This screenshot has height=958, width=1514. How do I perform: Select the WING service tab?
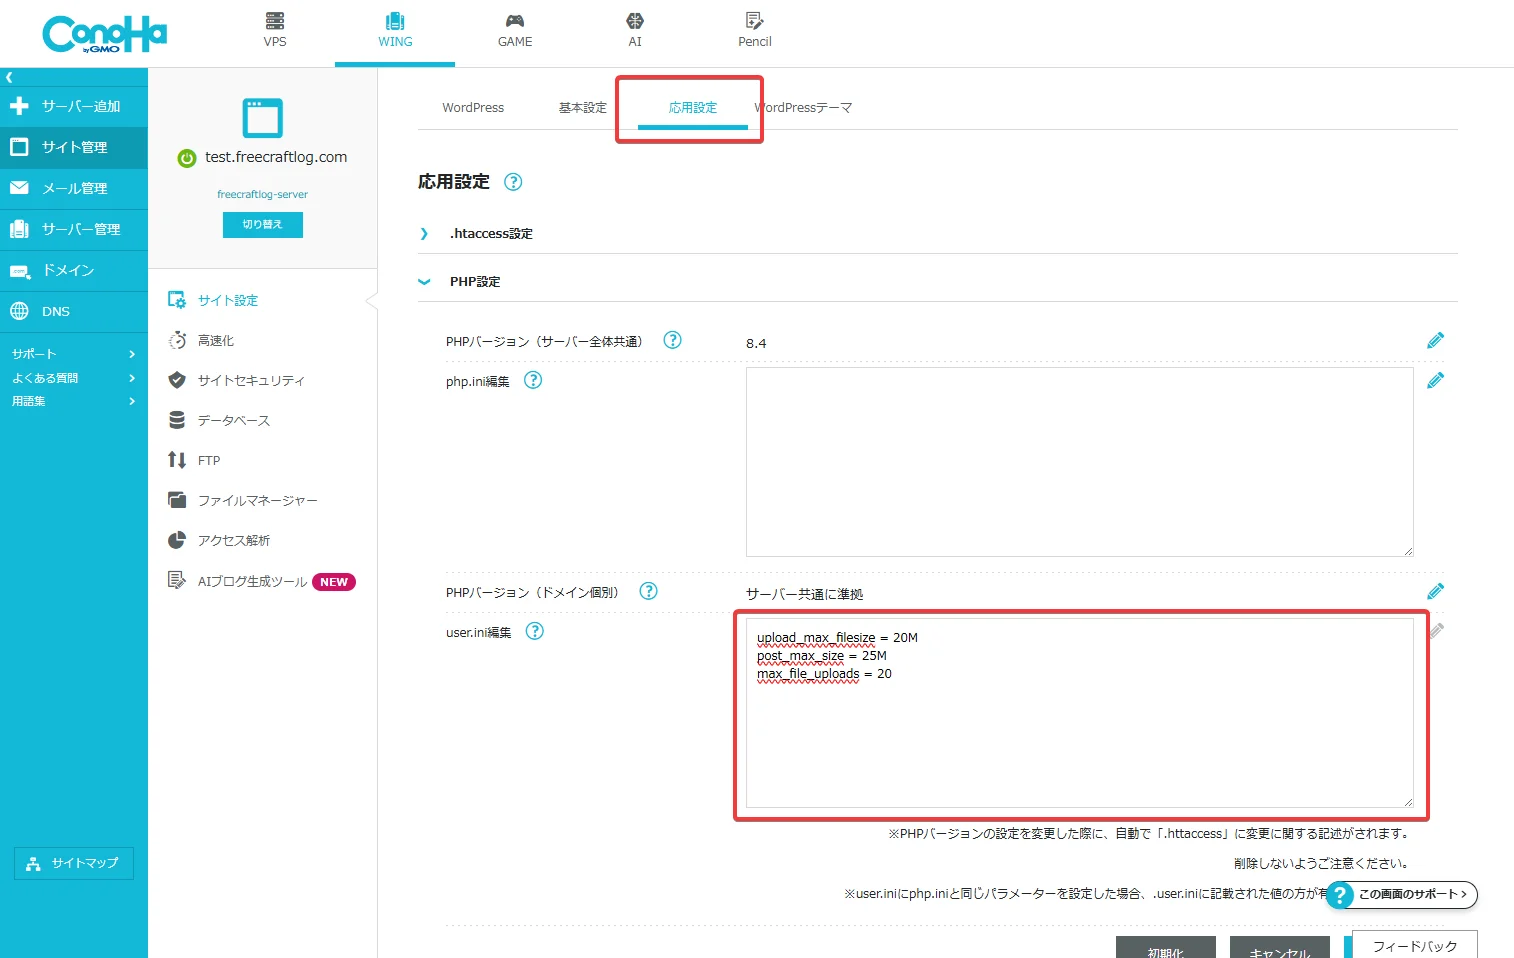point(395,30)
